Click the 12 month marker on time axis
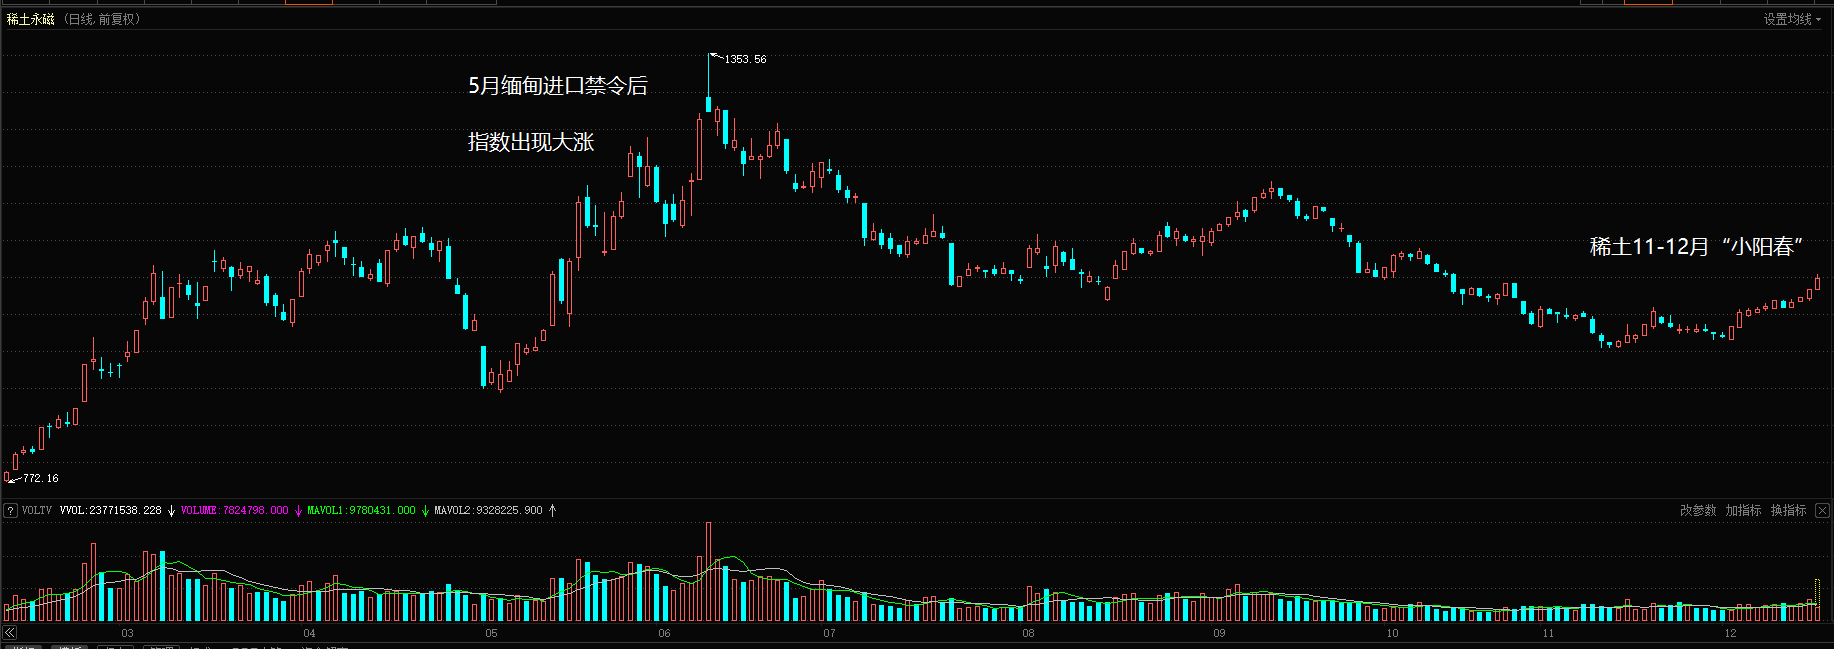 point(1730,633)
